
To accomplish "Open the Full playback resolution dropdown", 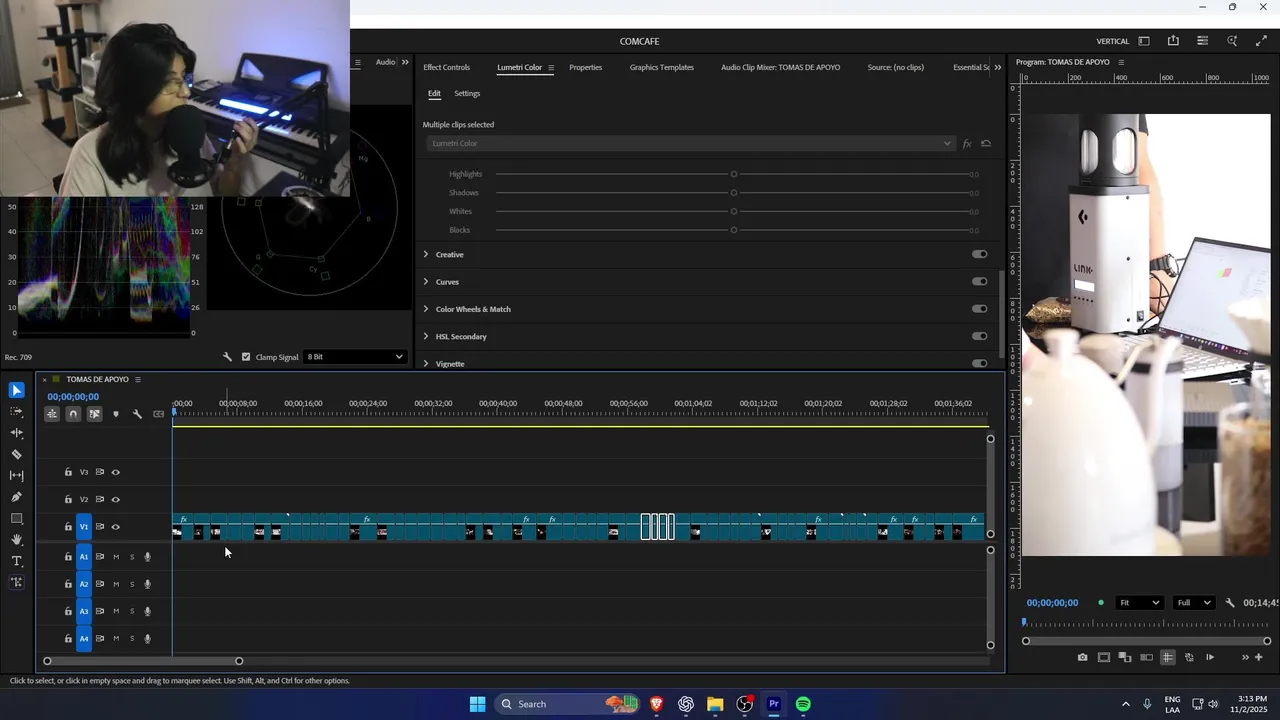I will [x=1193, y=603].
